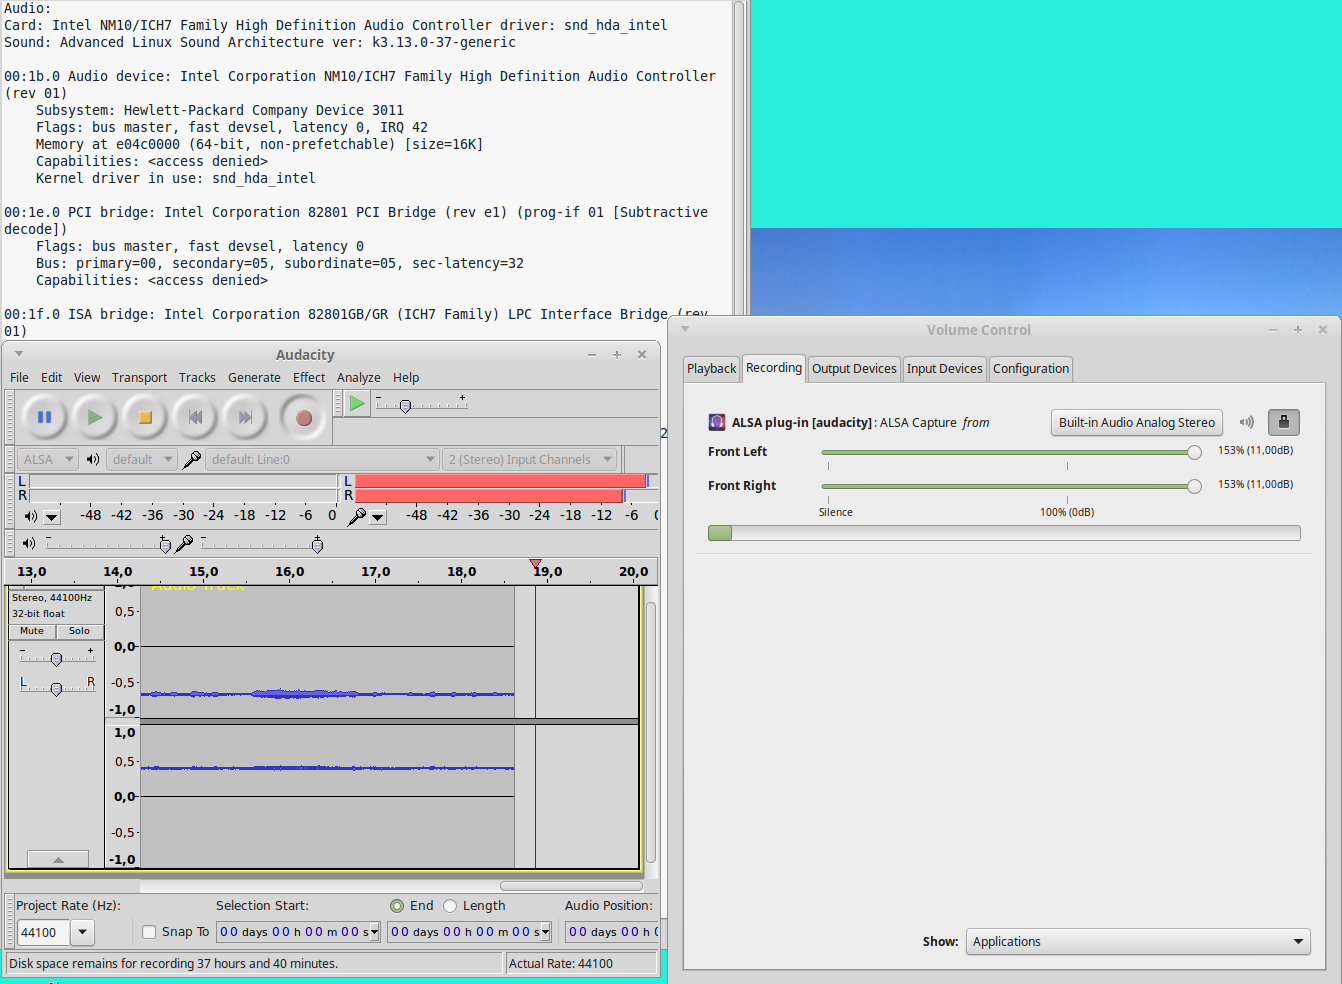The width and height of the screenshot is (1342, 984).
Task: Open the Volume Control window menu triangle
Action: click(x=685, y=329)
